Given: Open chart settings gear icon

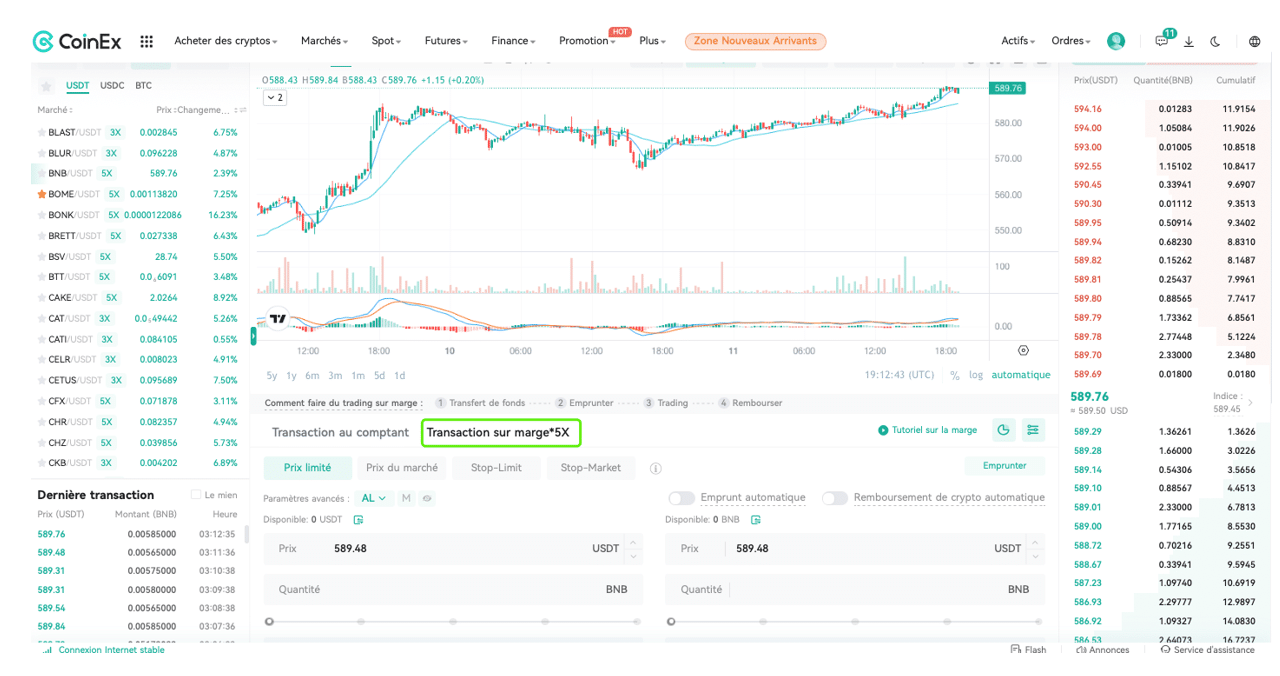Looking at the screenshot, I should tap(1023, 350).
